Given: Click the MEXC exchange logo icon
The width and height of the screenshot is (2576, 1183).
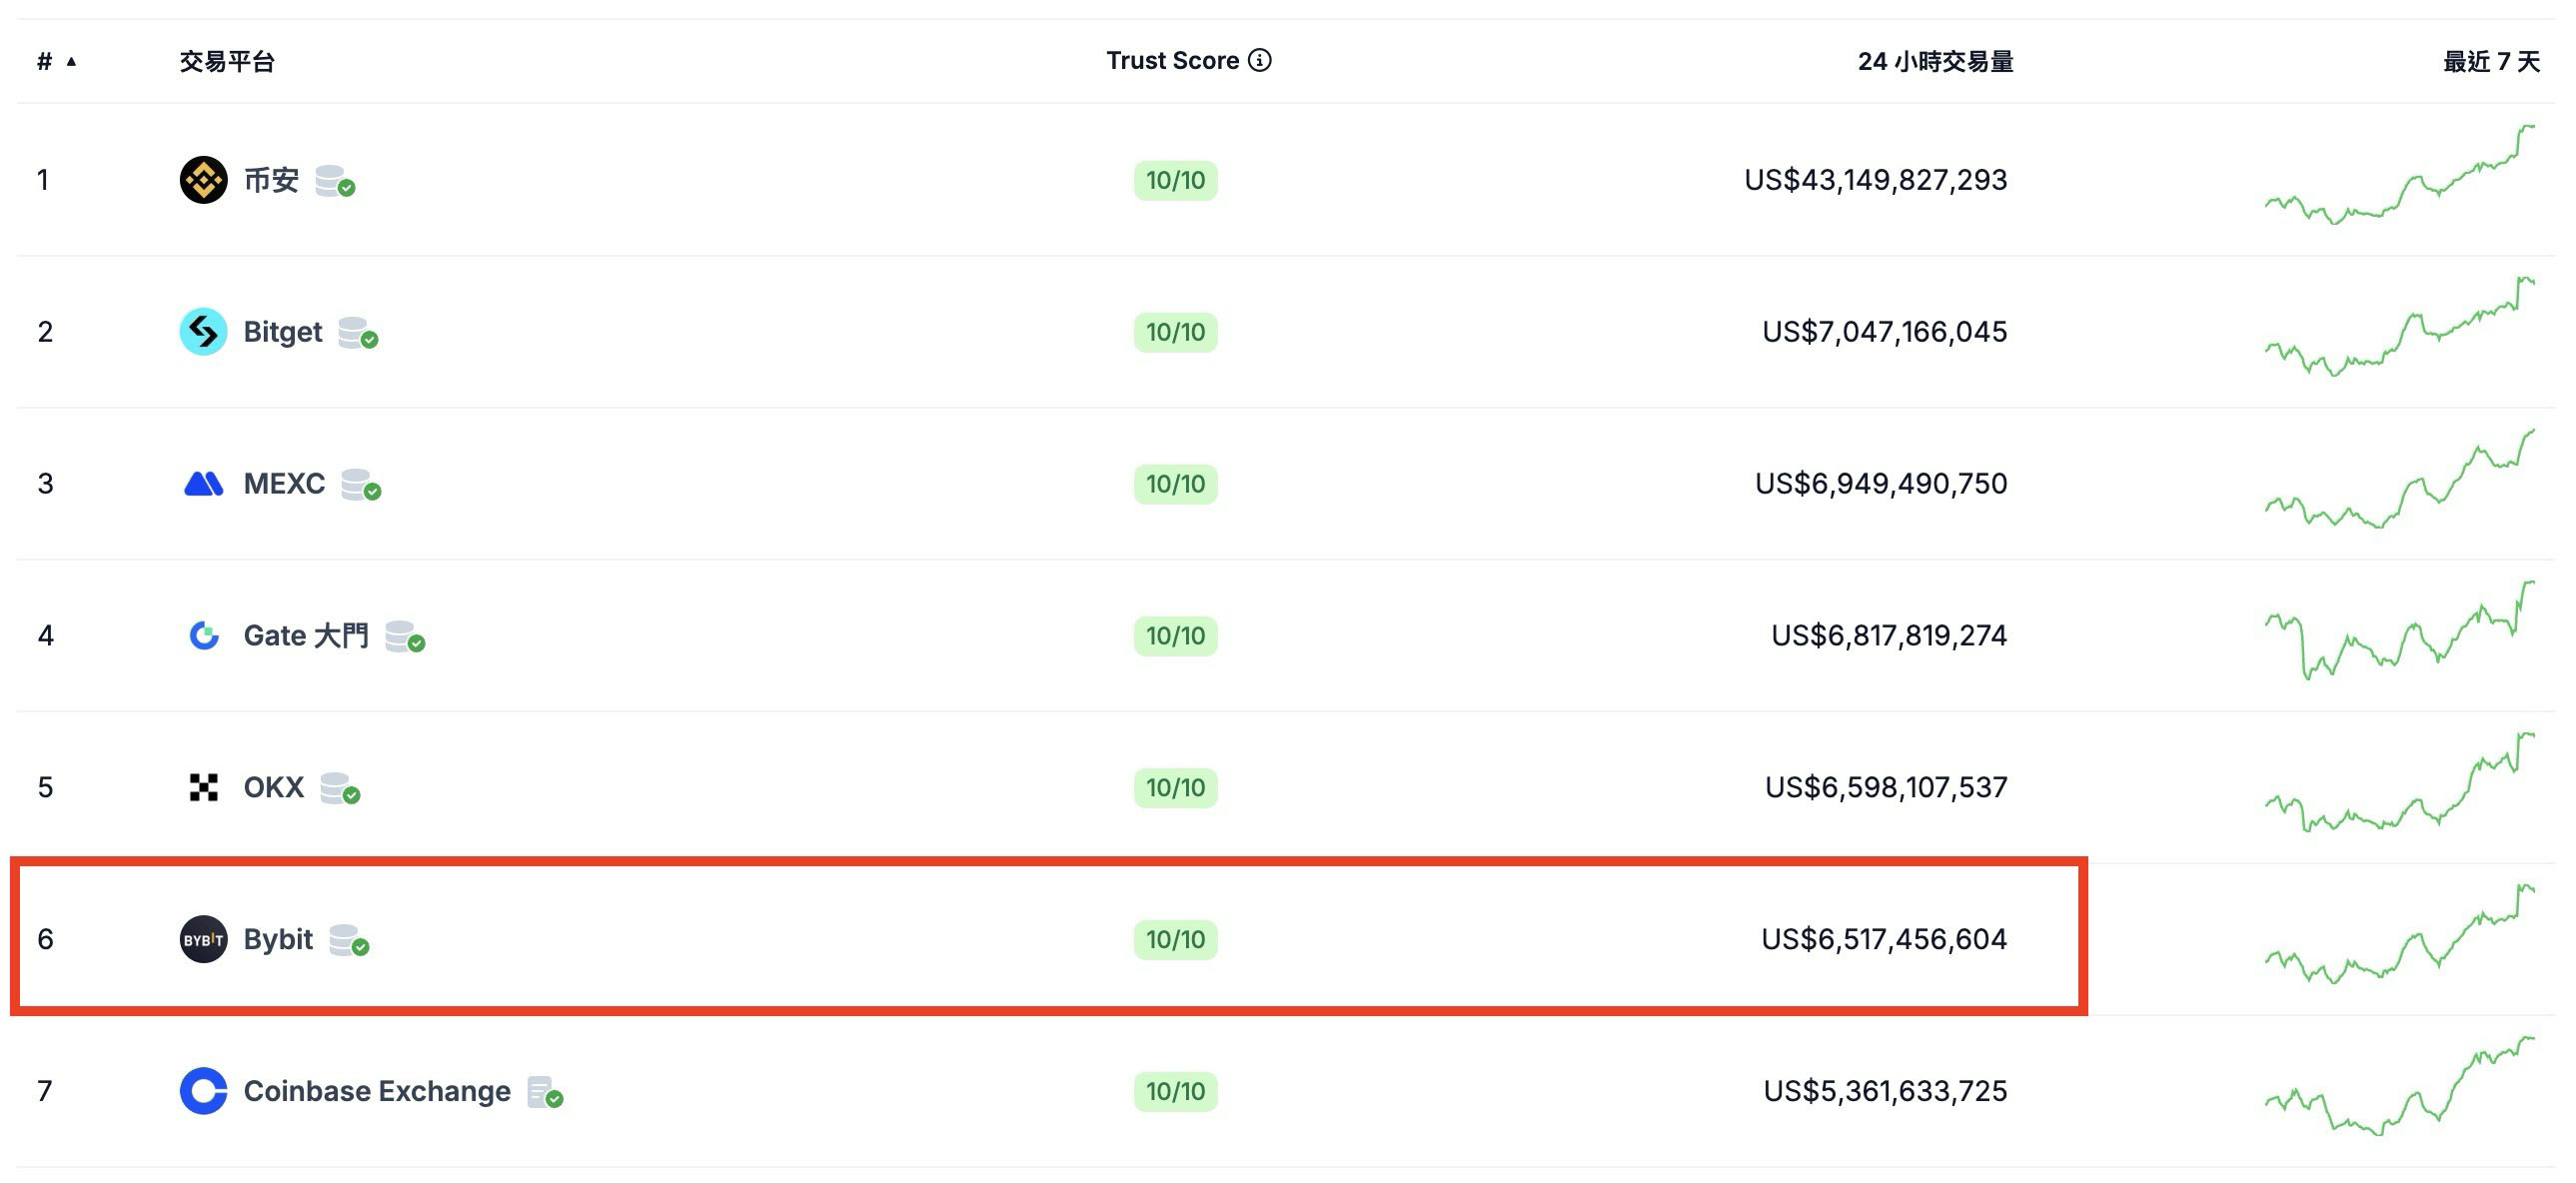Looking at the screenshot, I should click(203, 484).
